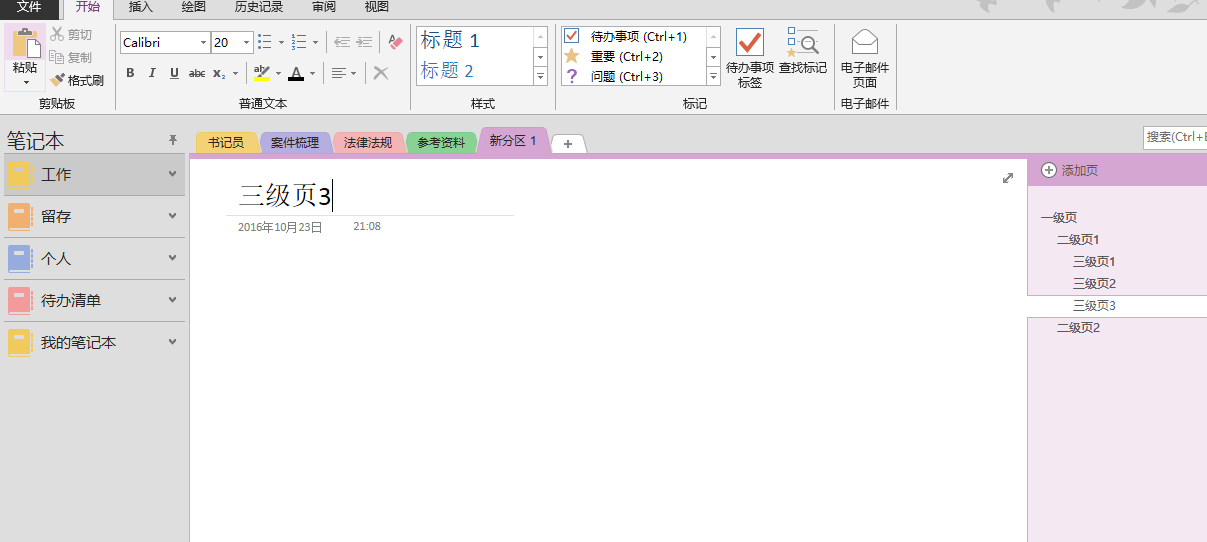The image size is (1207, 542).
Task: Apply 待办事项 (Ctrl+1) to-do tag
Action: (633, 36)
